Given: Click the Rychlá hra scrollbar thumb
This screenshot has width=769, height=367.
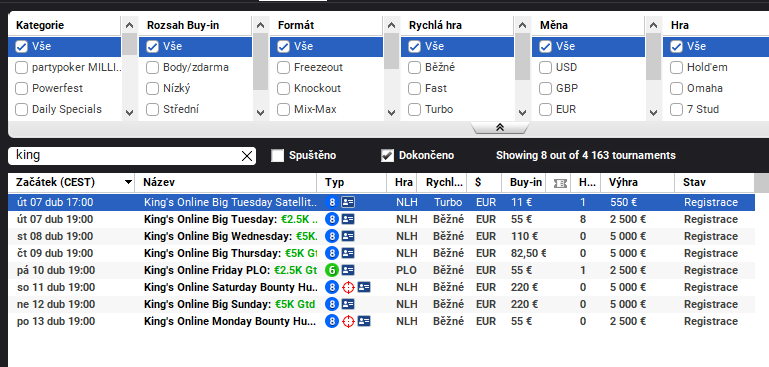Looking at the screenshot, I should tap(523, 56).
